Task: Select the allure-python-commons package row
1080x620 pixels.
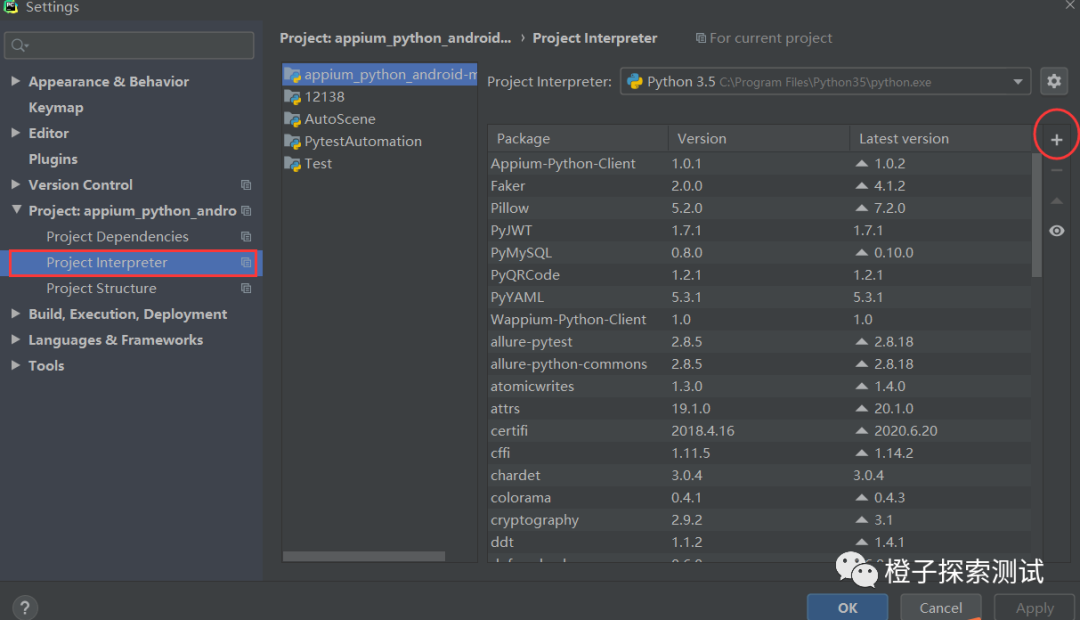Action: click(x=759, y=364)
